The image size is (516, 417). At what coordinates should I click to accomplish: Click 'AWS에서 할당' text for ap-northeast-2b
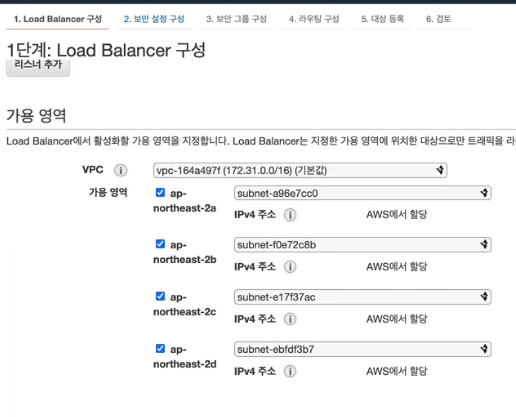click(x=396, y=267)
